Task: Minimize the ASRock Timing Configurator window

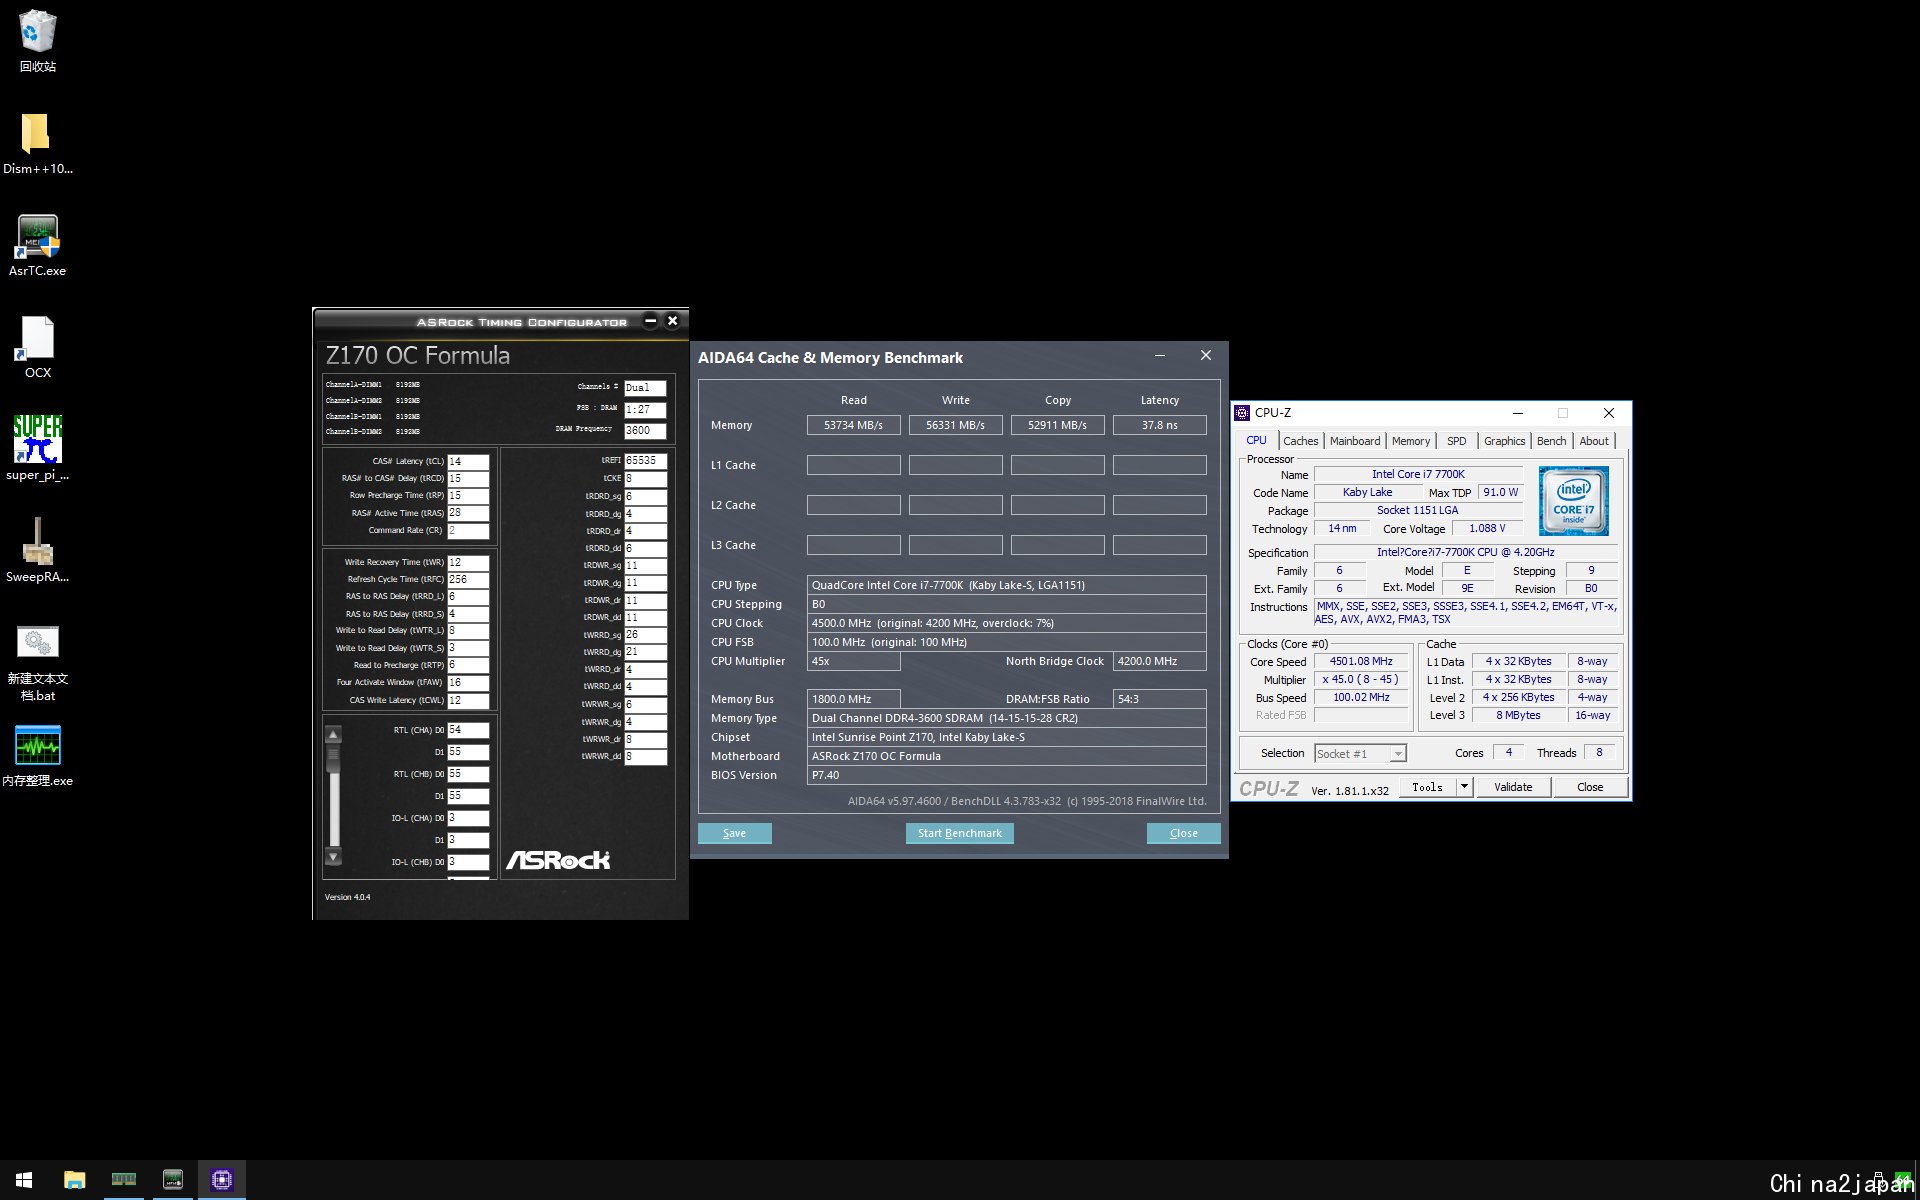Action: point(650,321)
